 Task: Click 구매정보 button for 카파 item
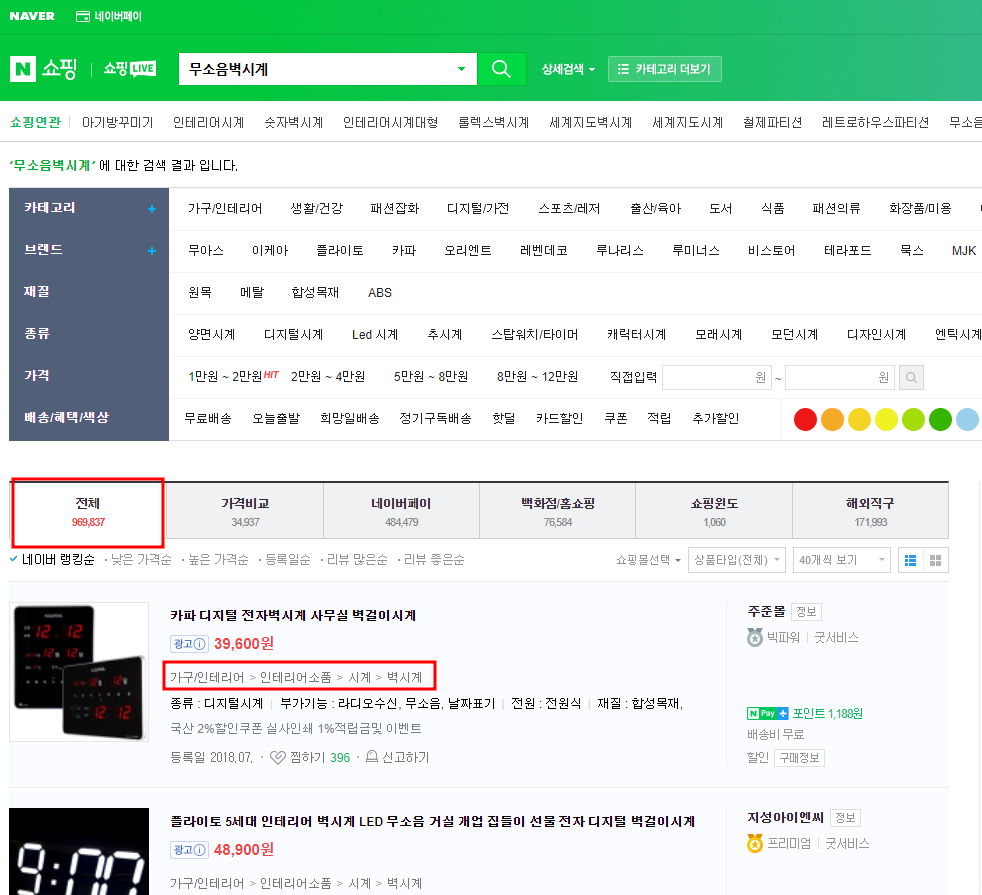(x=799, y=758)
